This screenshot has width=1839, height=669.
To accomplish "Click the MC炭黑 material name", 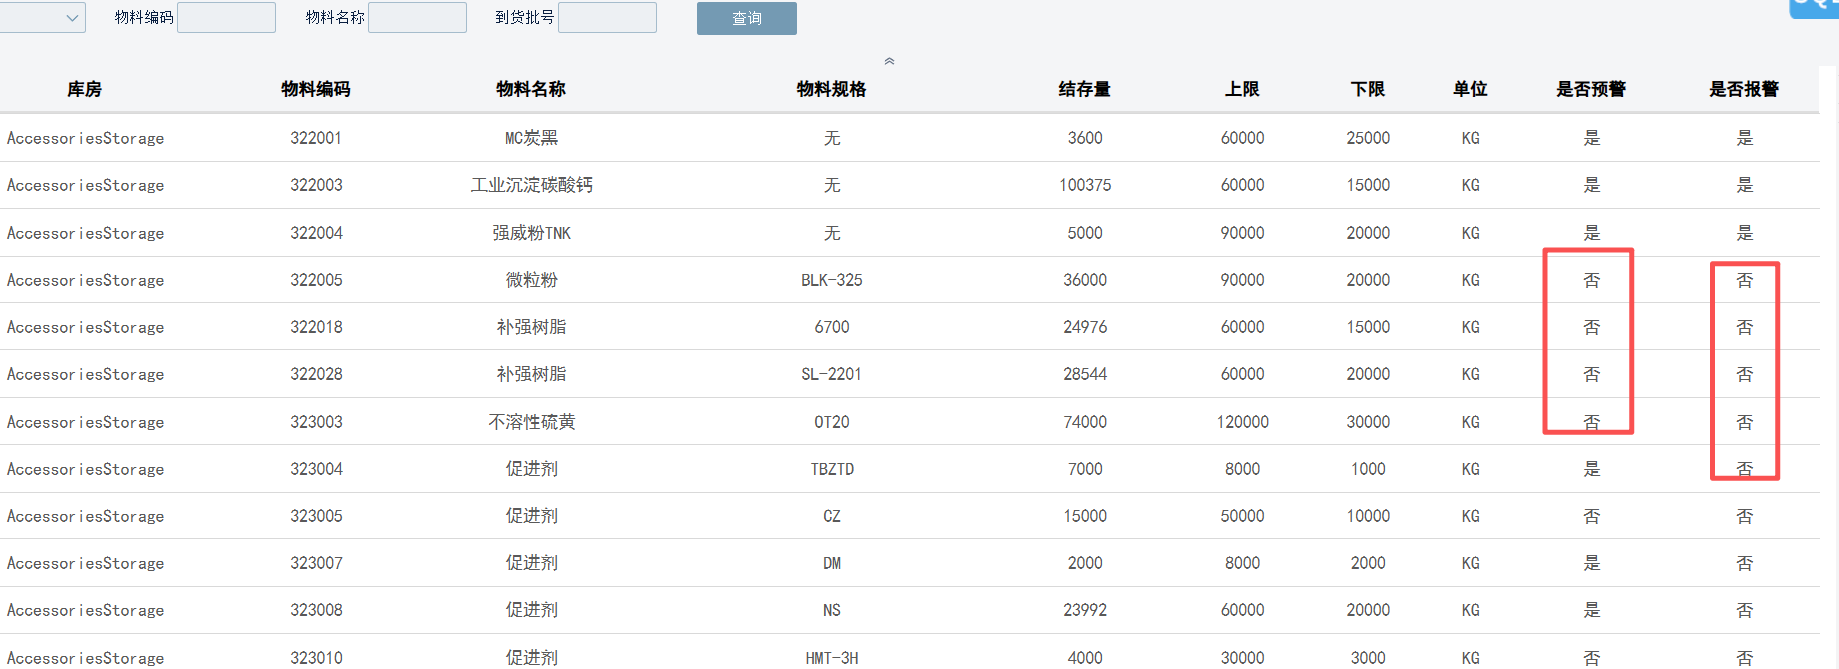I will [x=531, y=138].
